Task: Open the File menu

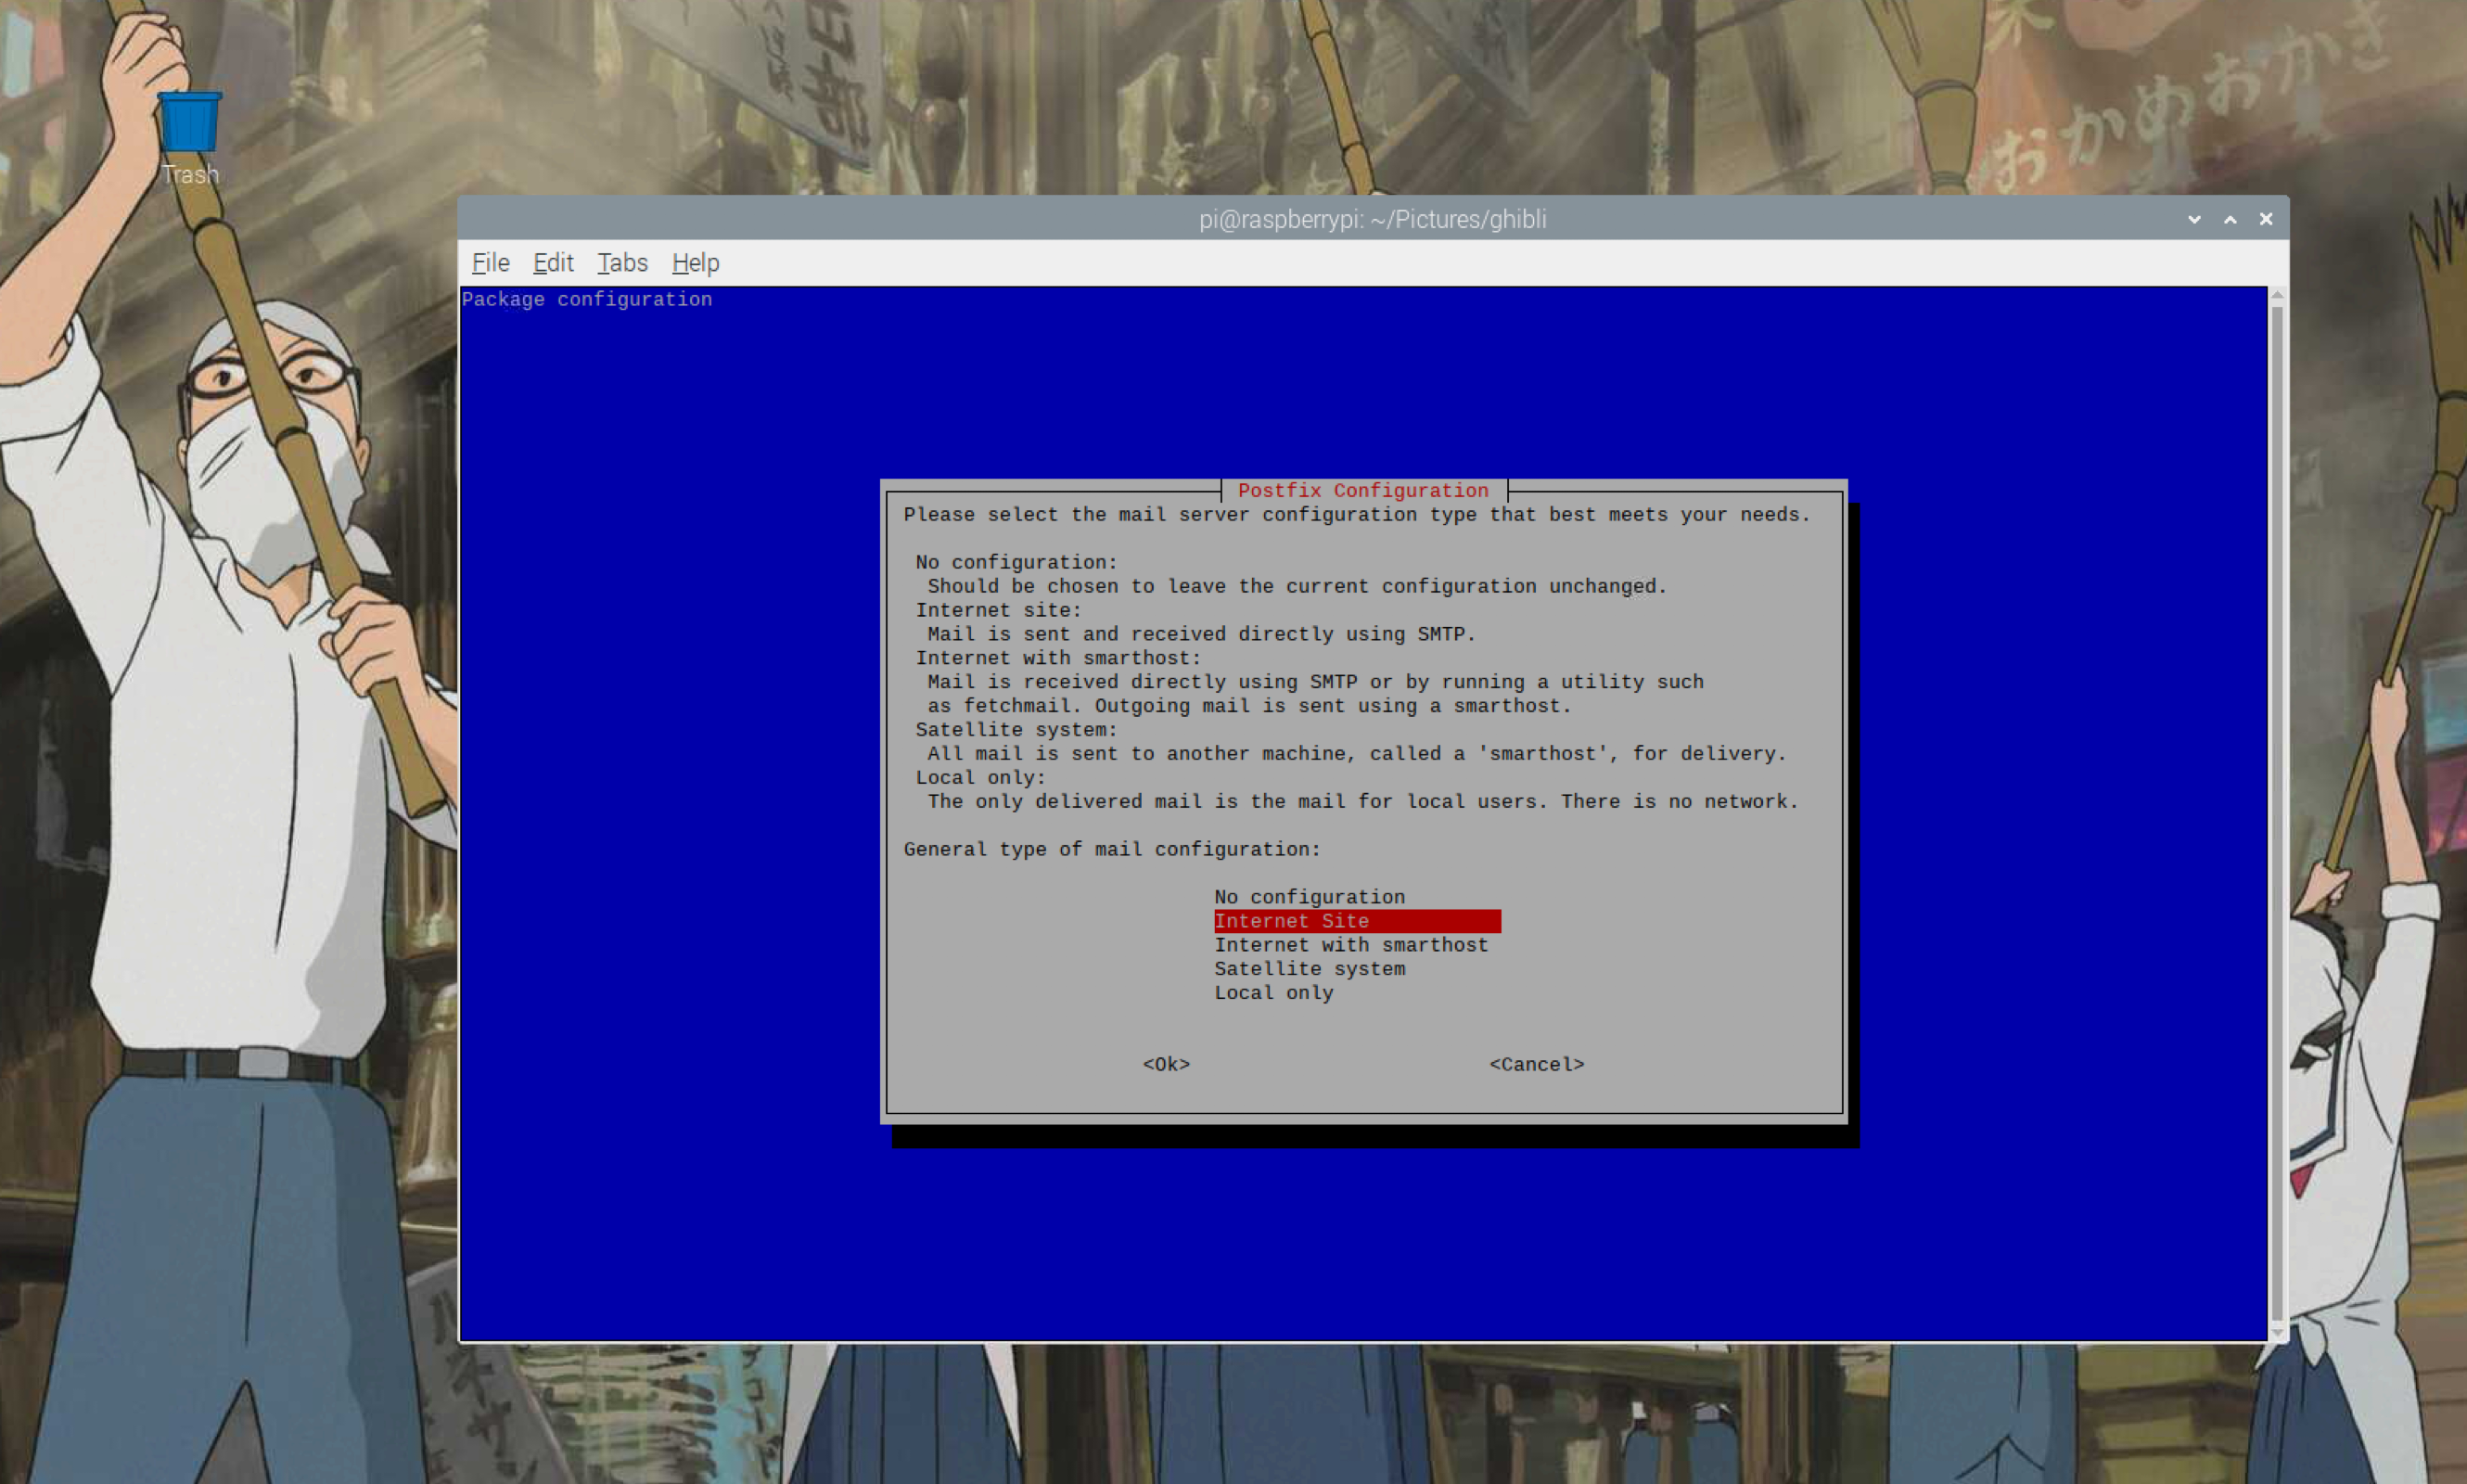Action: click(489, 263)
